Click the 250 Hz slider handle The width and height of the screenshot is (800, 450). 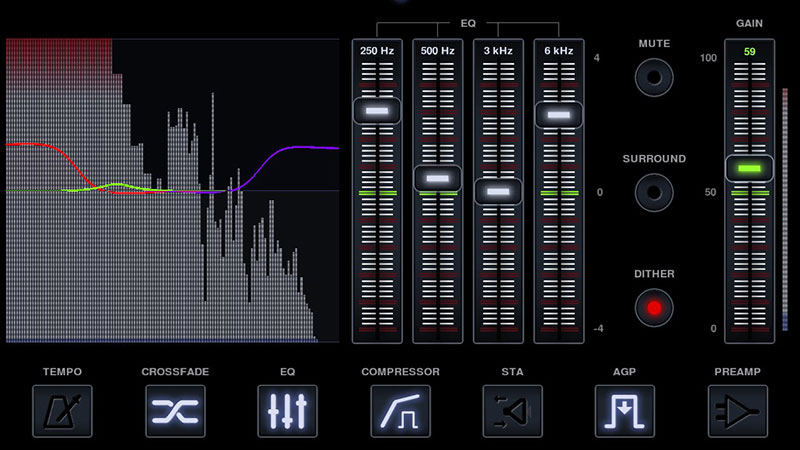(377, 111)
